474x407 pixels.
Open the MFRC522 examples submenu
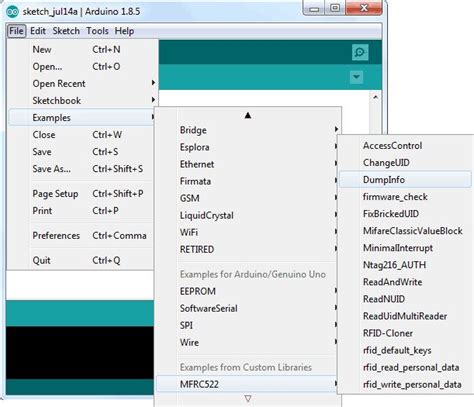(x=248, y=384)
